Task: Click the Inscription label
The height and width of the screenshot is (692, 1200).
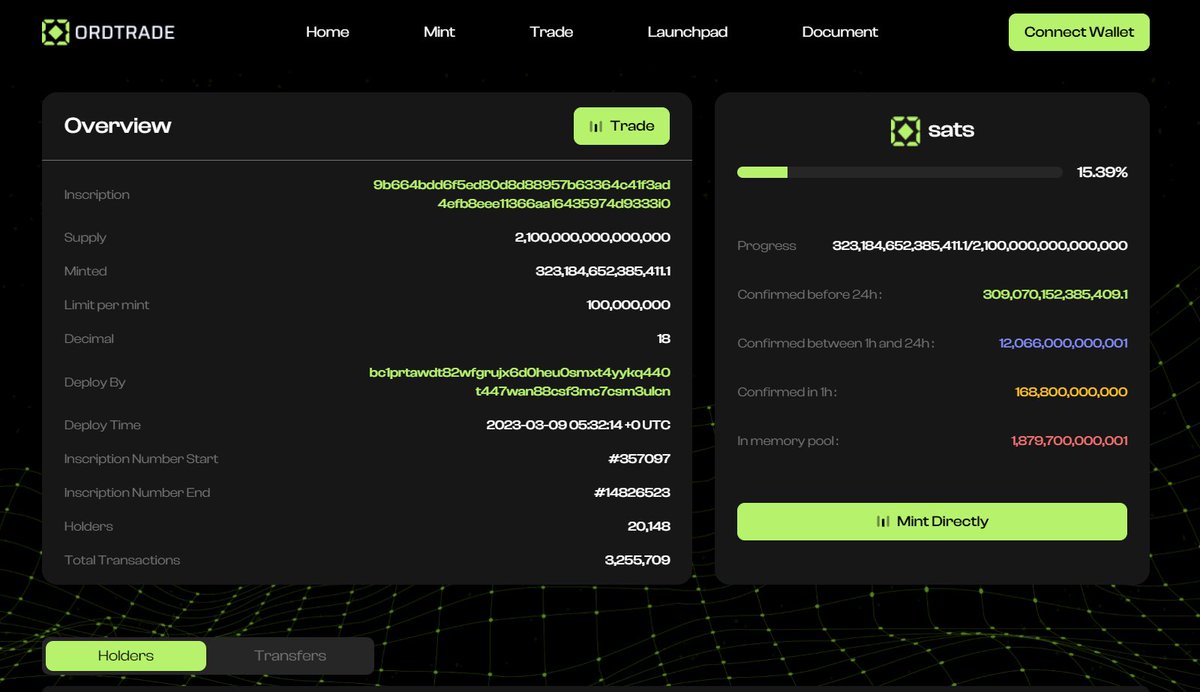Action: (97, 195)
